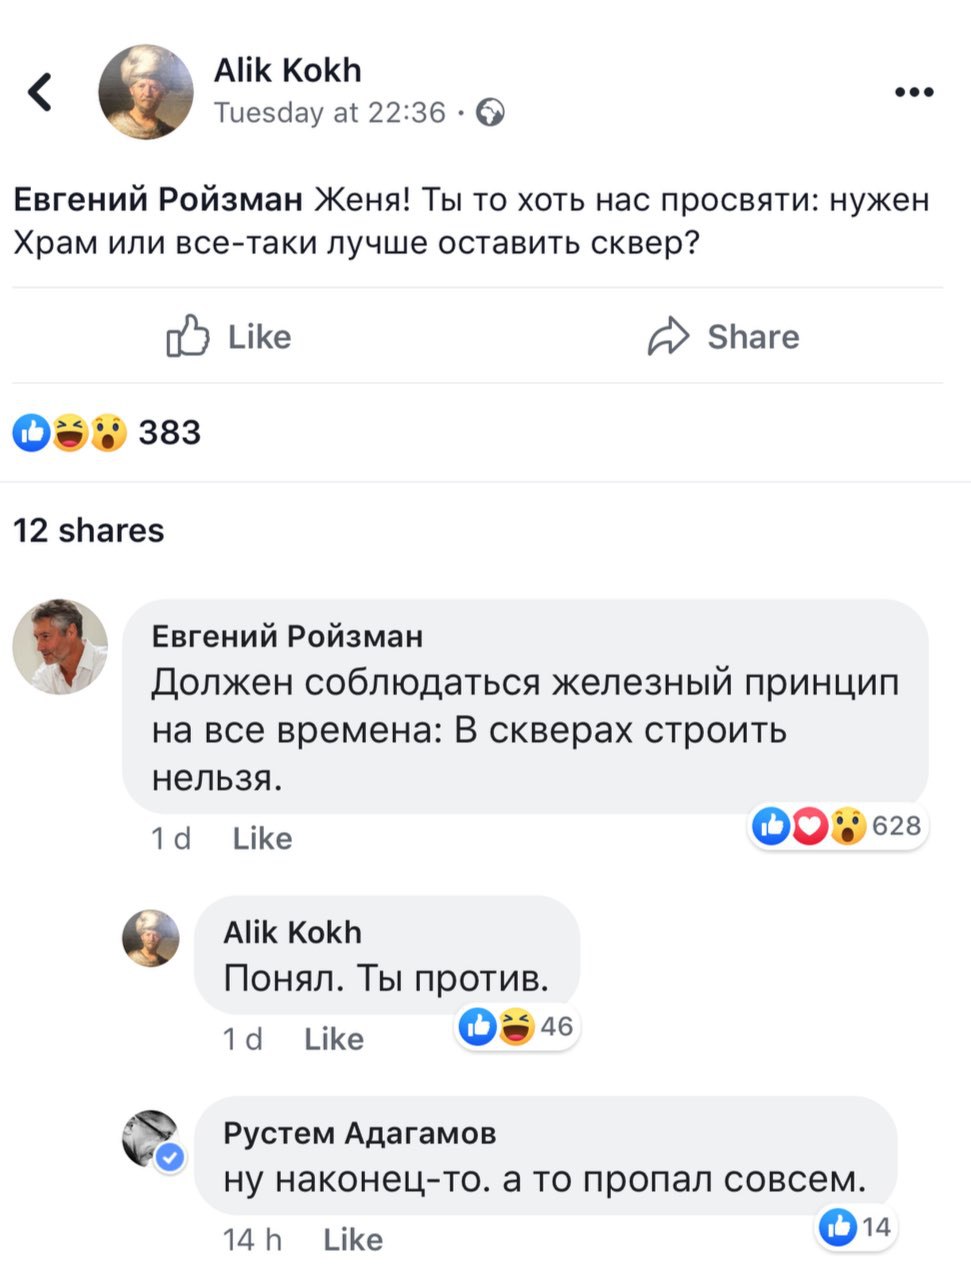Screen dimensions: 971x1280
Task: Open Alik Kokh profile name in header
Action: [287, 70]
